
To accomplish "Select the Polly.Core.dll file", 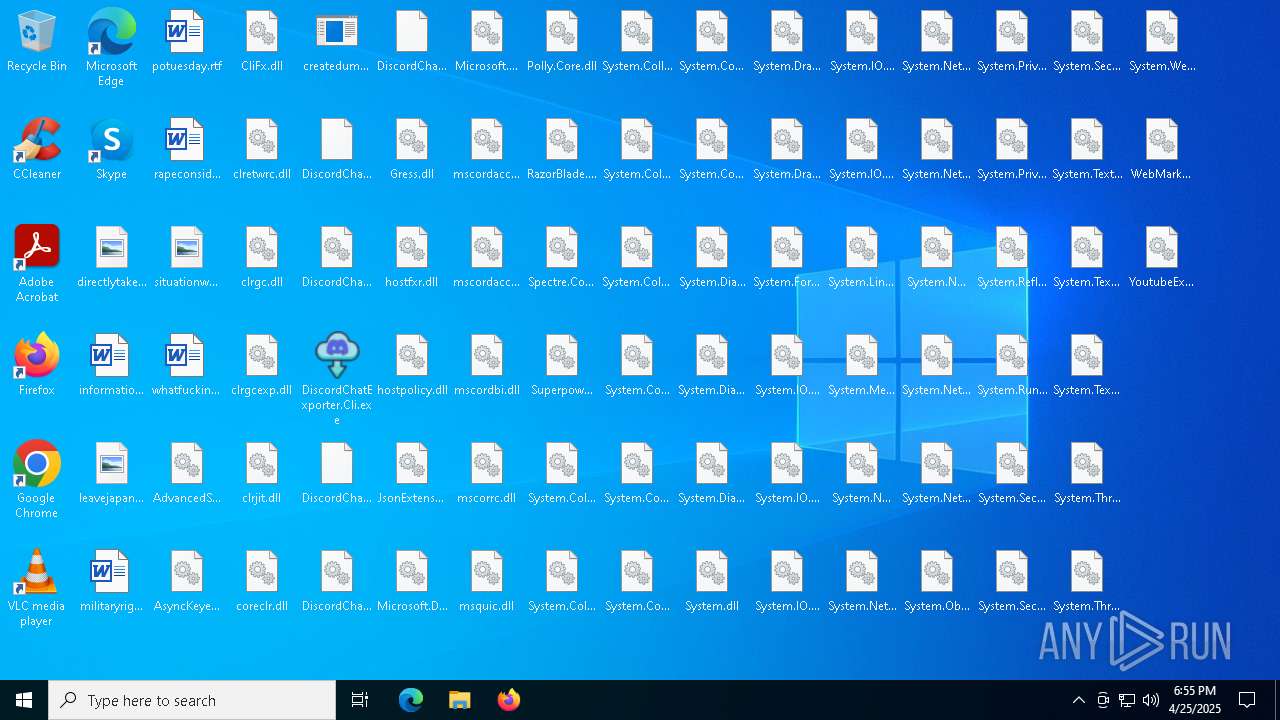I will 562,42.
